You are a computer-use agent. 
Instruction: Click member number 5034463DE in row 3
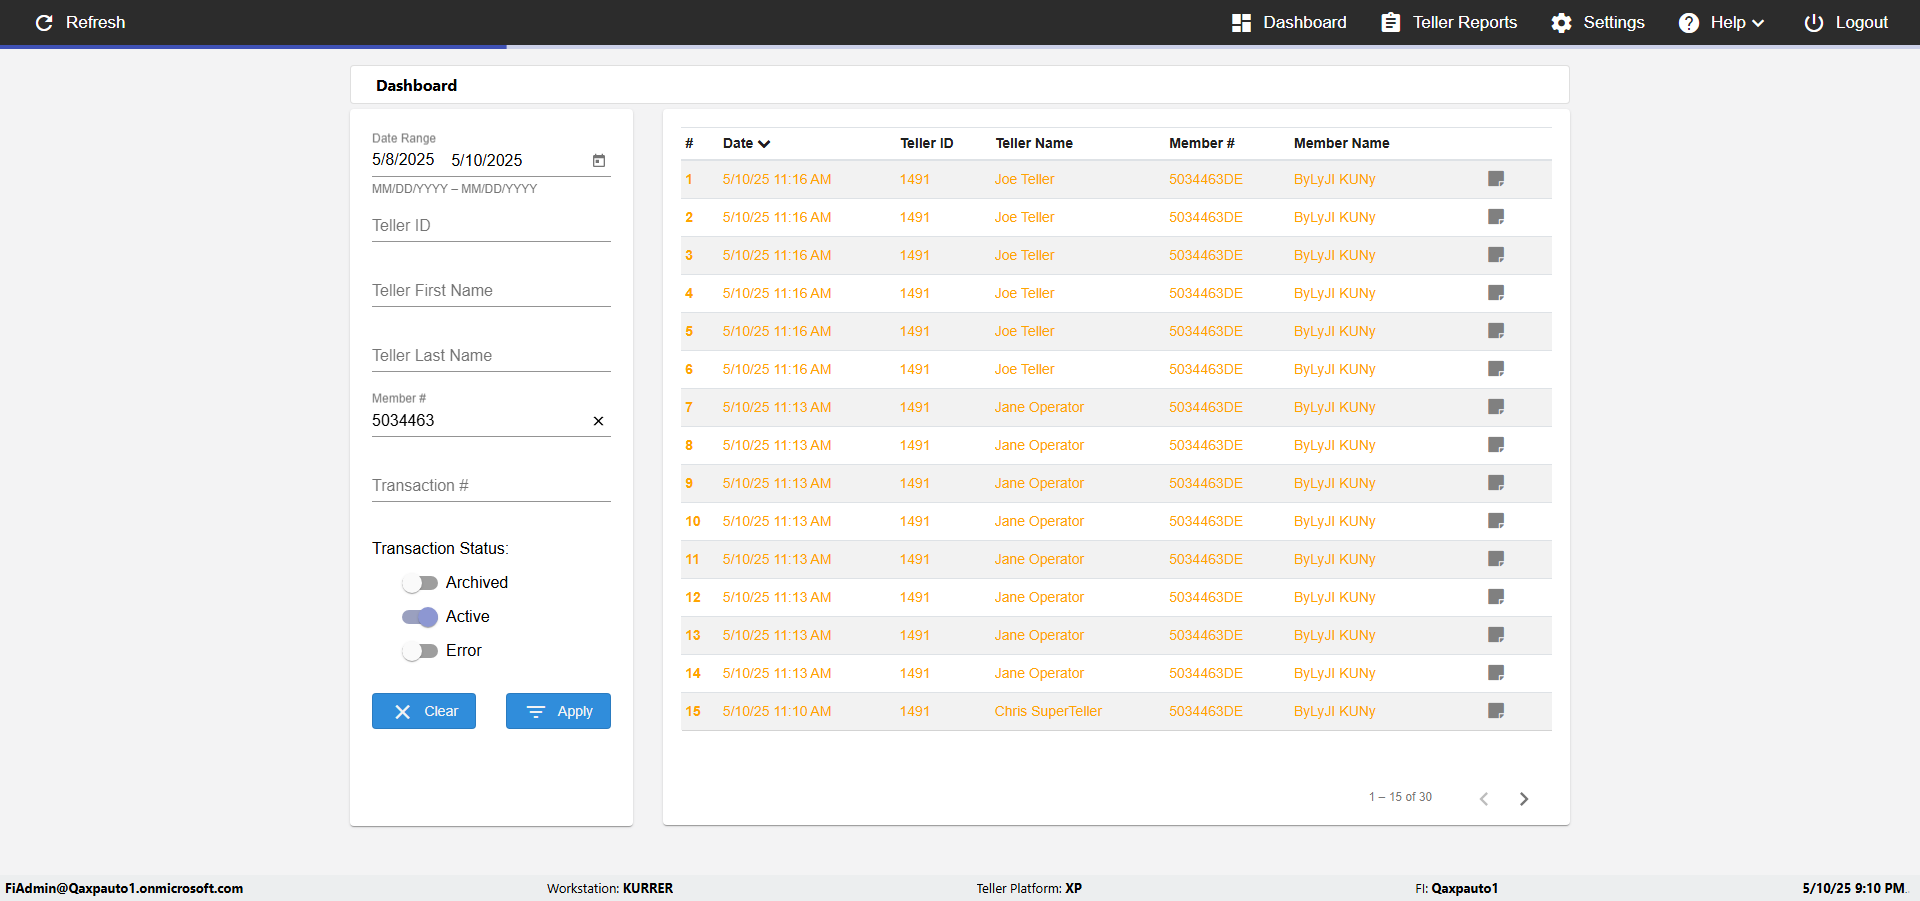tap(1206, 255)
